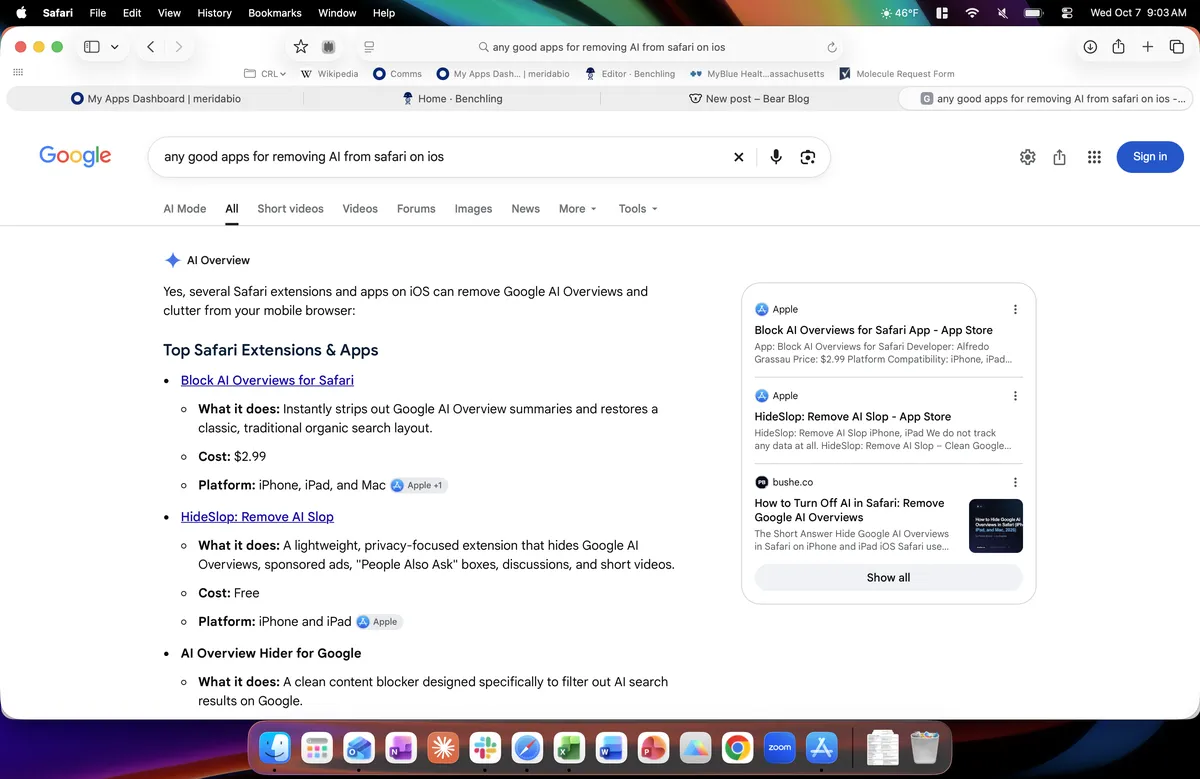The height and width of the screenshot is (779, 1200).
Task: Open How to Turn Off AI in Safari
Action: (850, 510)
